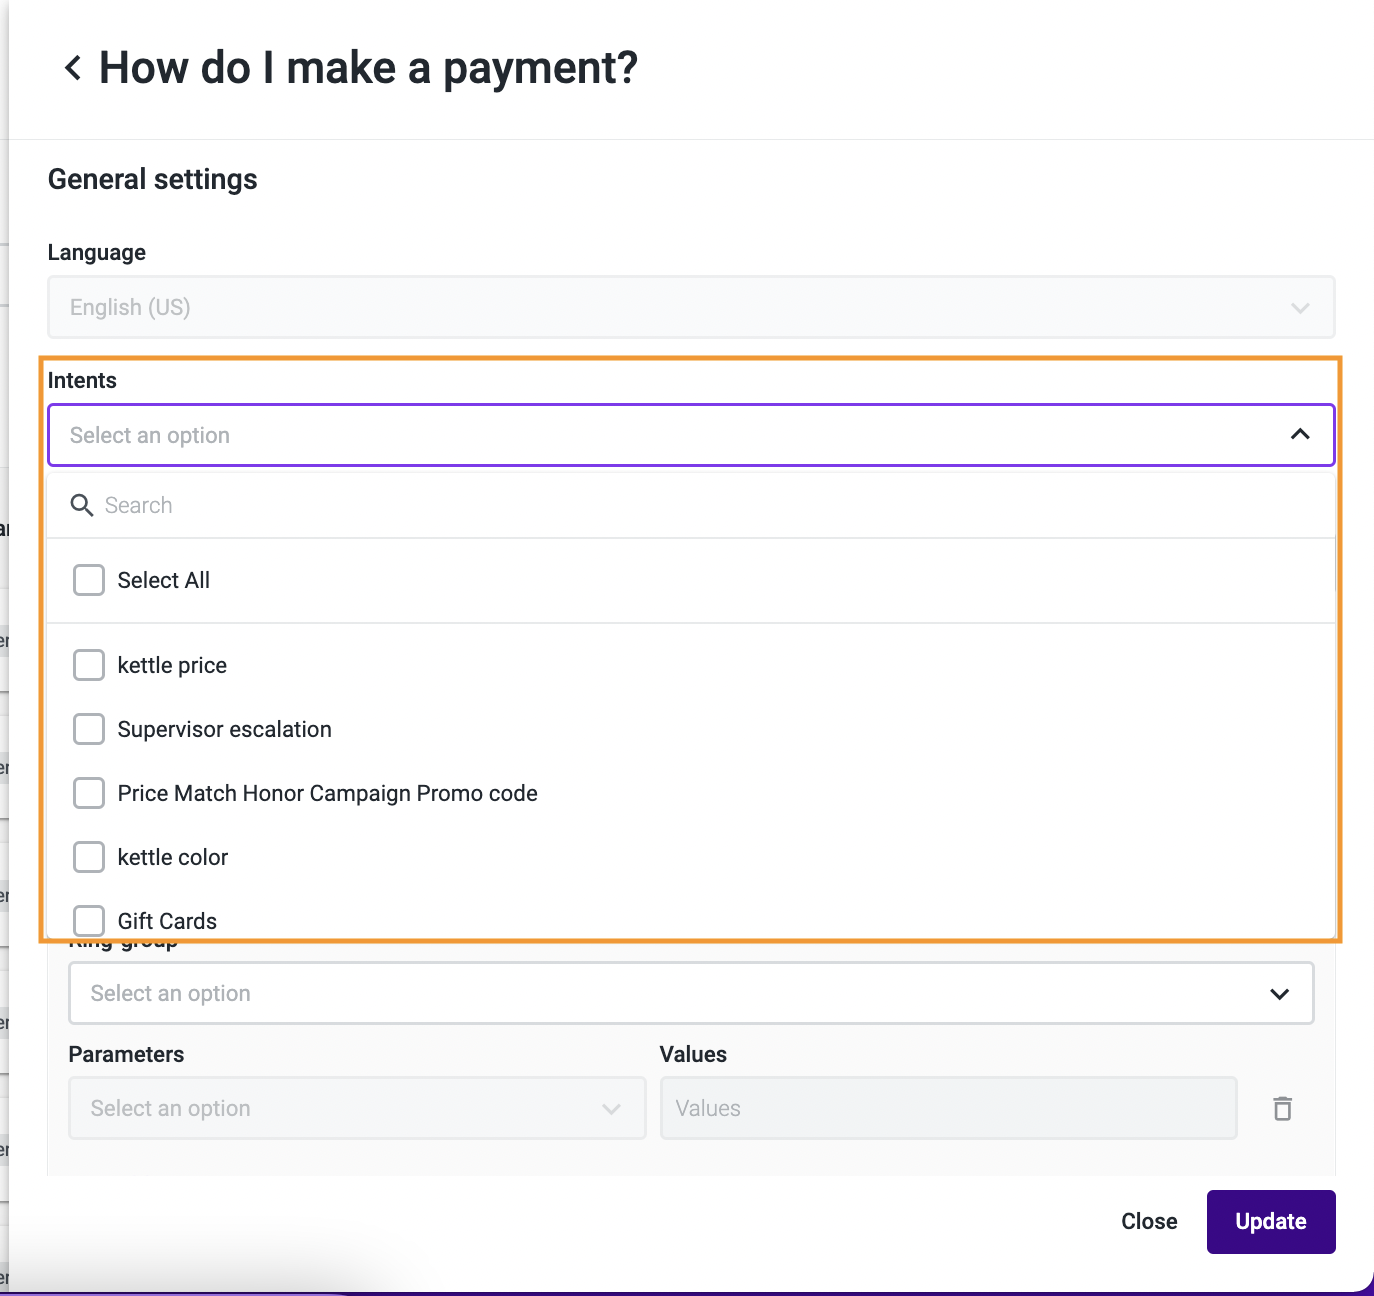Click the "kettle price" label text
Screen dimensions: 1374x1296
coord(172,665)
